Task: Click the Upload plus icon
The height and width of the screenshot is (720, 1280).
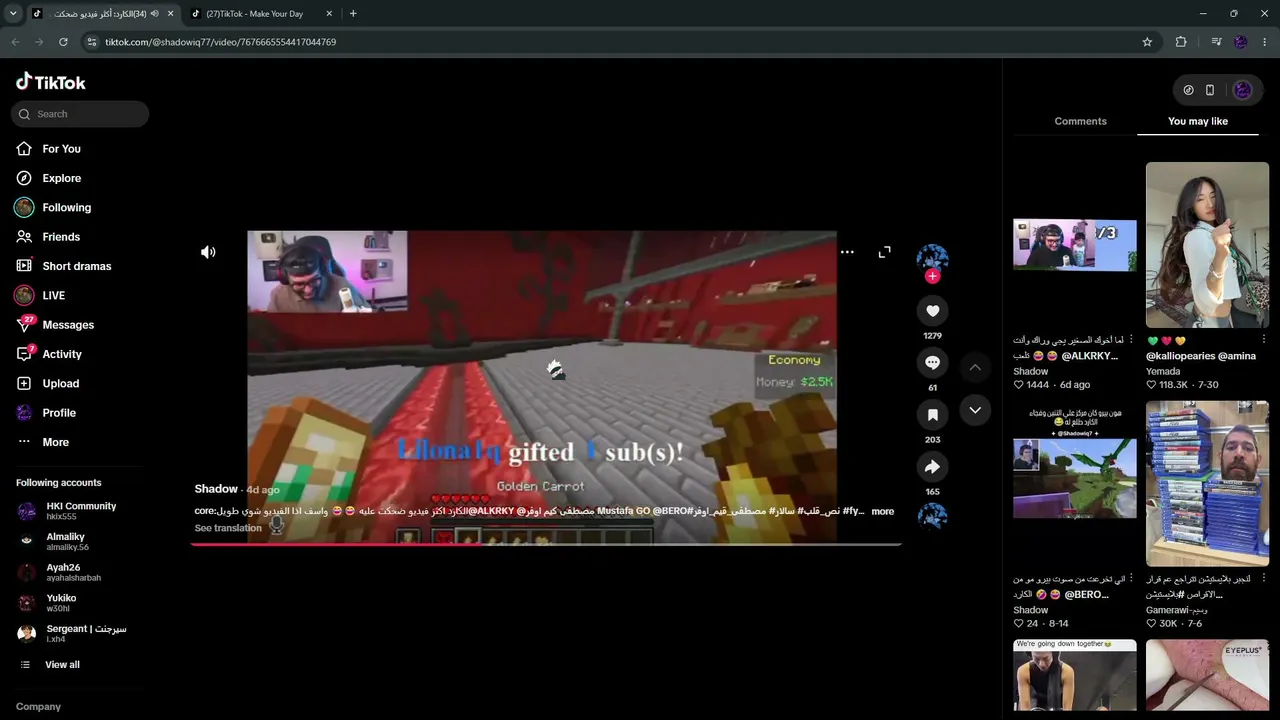Action: point(24,384)
